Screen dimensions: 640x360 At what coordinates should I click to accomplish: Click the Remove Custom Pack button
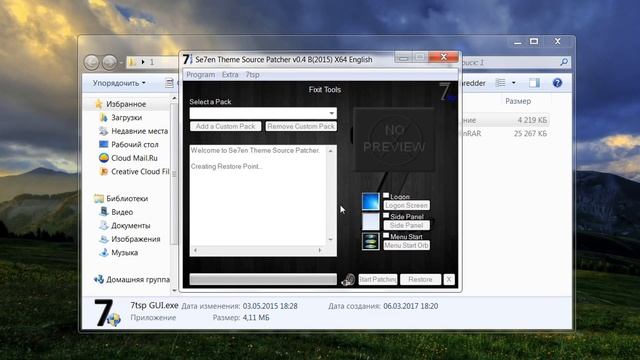click(301, 127)
